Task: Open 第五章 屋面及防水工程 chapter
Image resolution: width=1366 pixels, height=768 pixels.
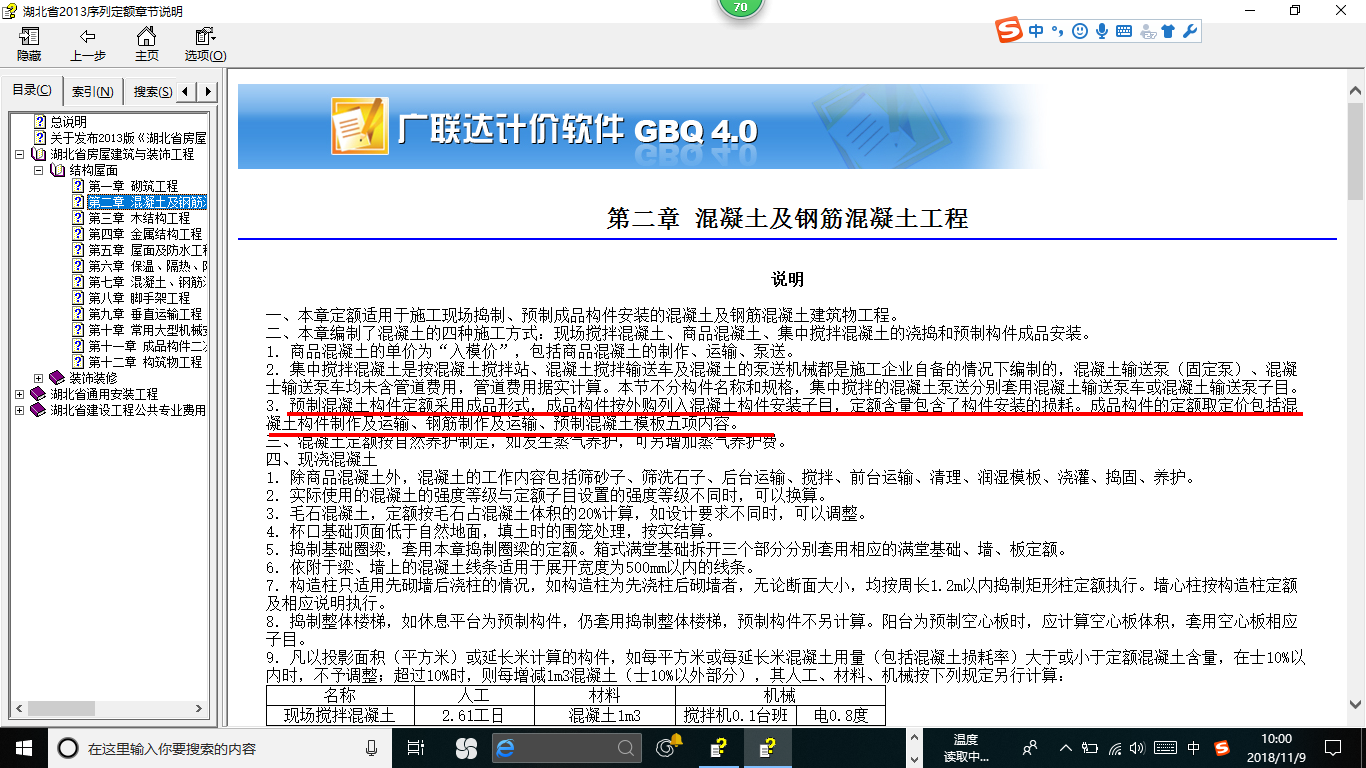Action: coord(147,250)
